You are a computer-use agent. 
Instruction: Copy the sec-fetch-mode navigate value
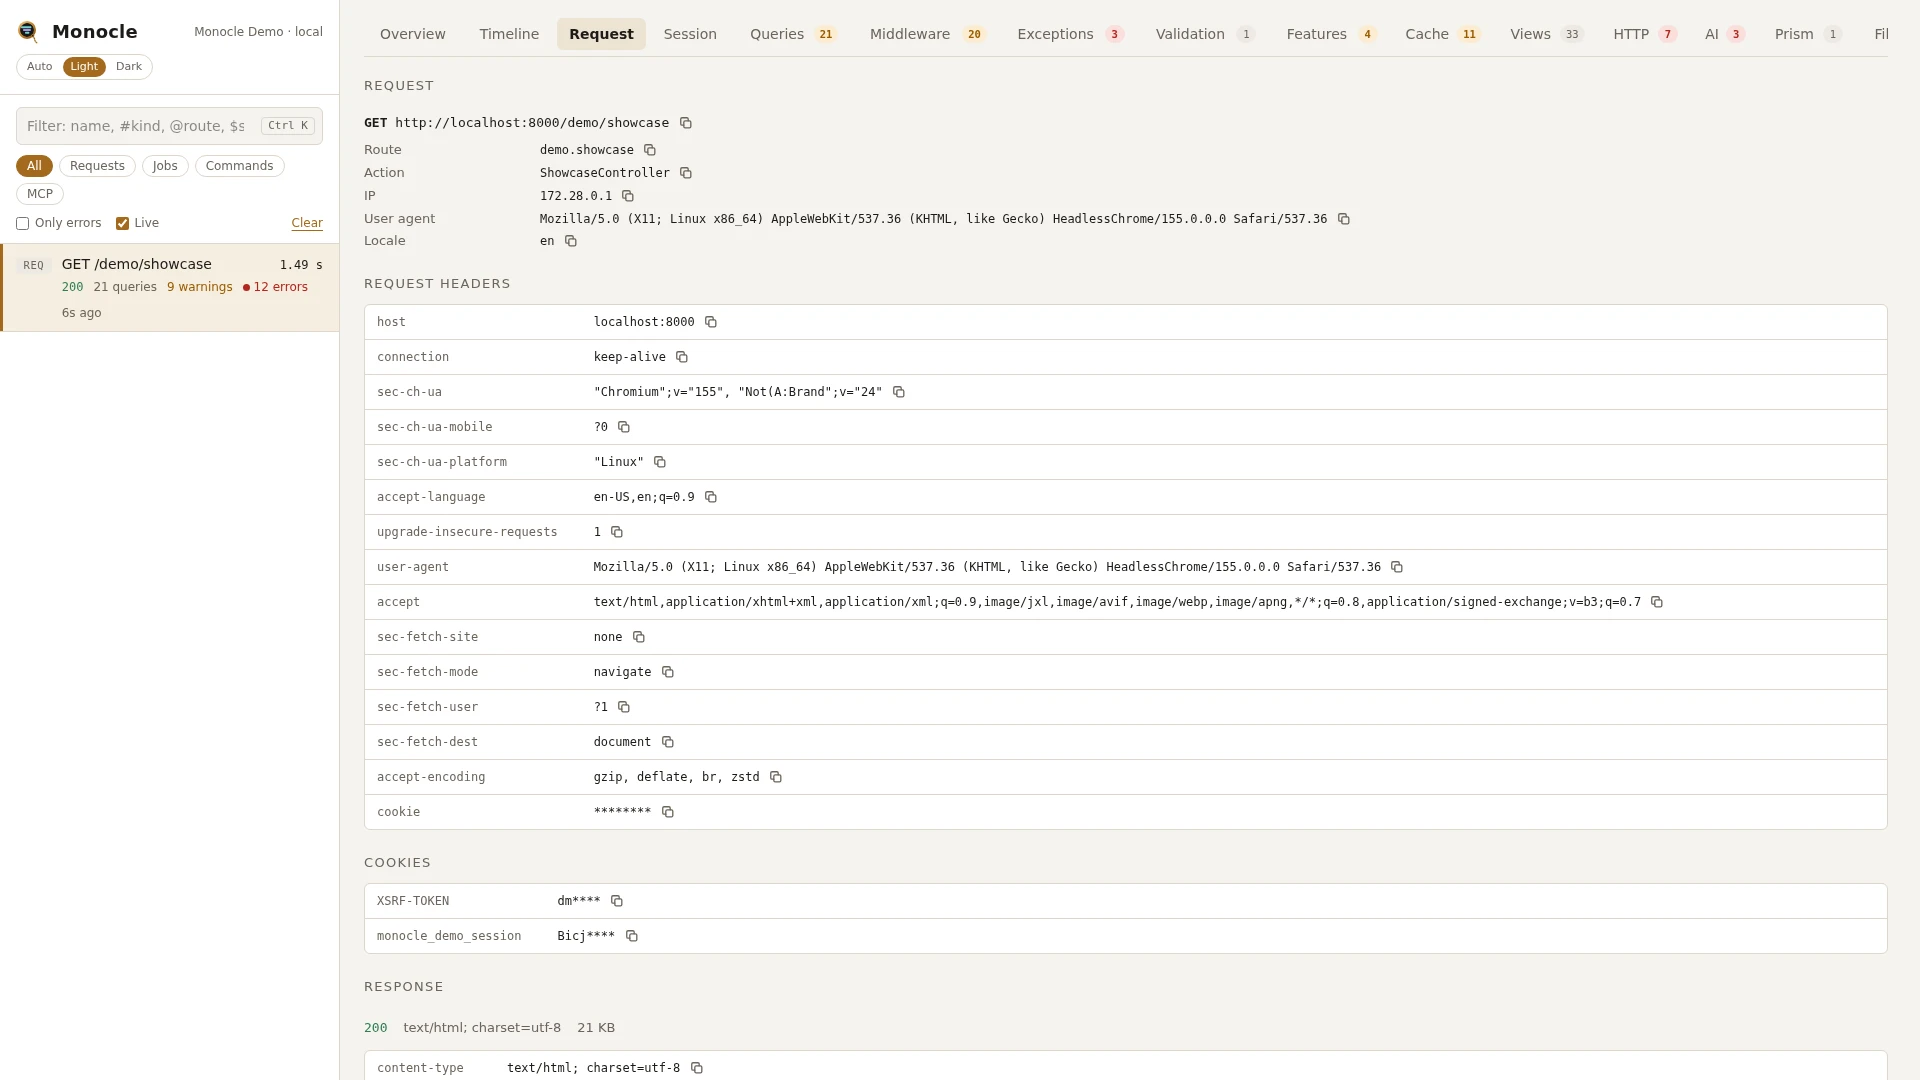coord(668,672)
